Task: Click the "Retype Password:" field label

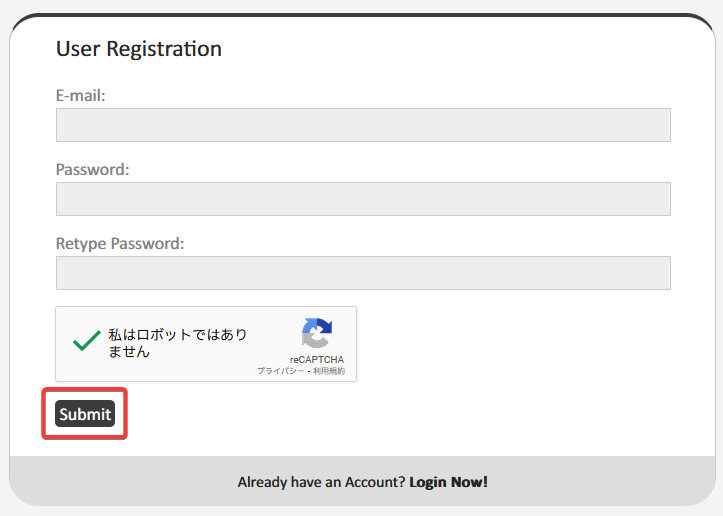Action: pos(120,243)
